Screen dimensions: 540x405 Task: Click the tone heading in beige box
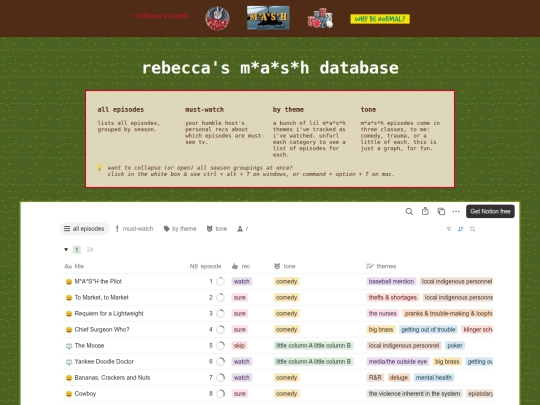(x=368, y=110)
